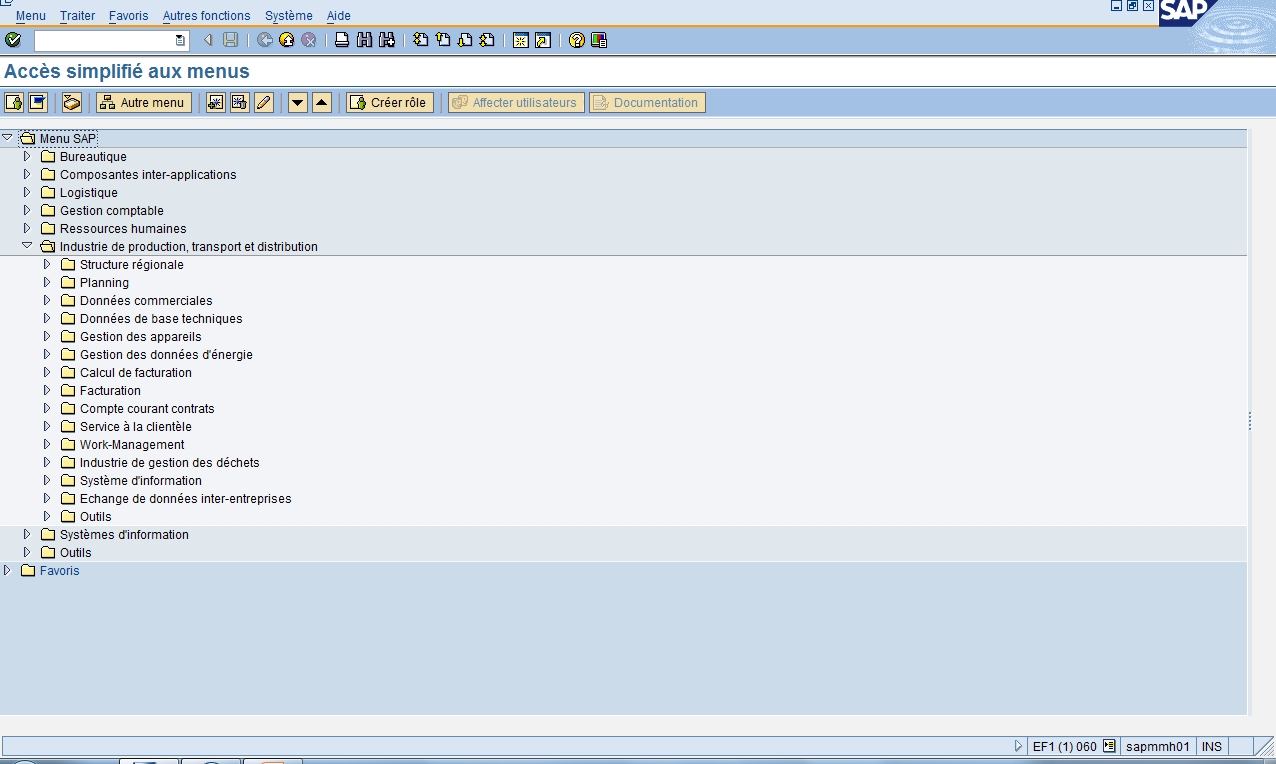1276x764 pixels.
Task: Go to the previous page icon
Action: 443,40
